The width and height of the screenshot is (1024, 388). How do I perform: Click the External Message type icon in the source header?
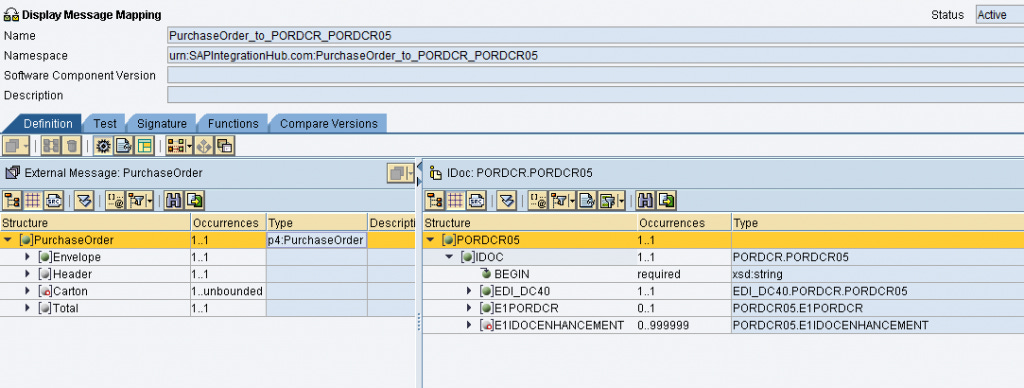point(12,172)
